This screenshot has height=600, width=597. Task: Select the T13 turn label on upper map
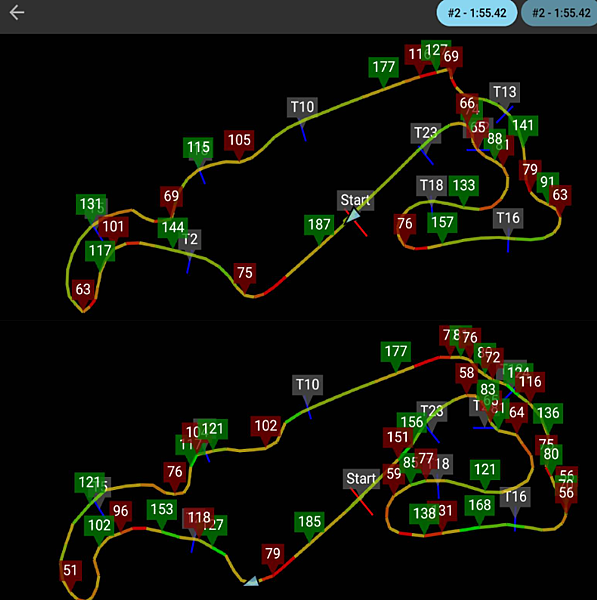[x=504, y=92]
